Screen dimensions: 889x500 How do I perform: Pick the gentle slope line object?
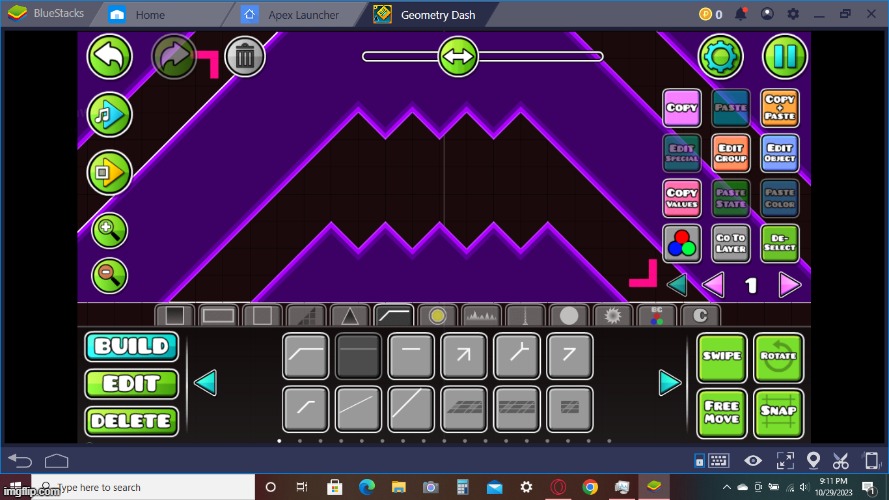358,409
